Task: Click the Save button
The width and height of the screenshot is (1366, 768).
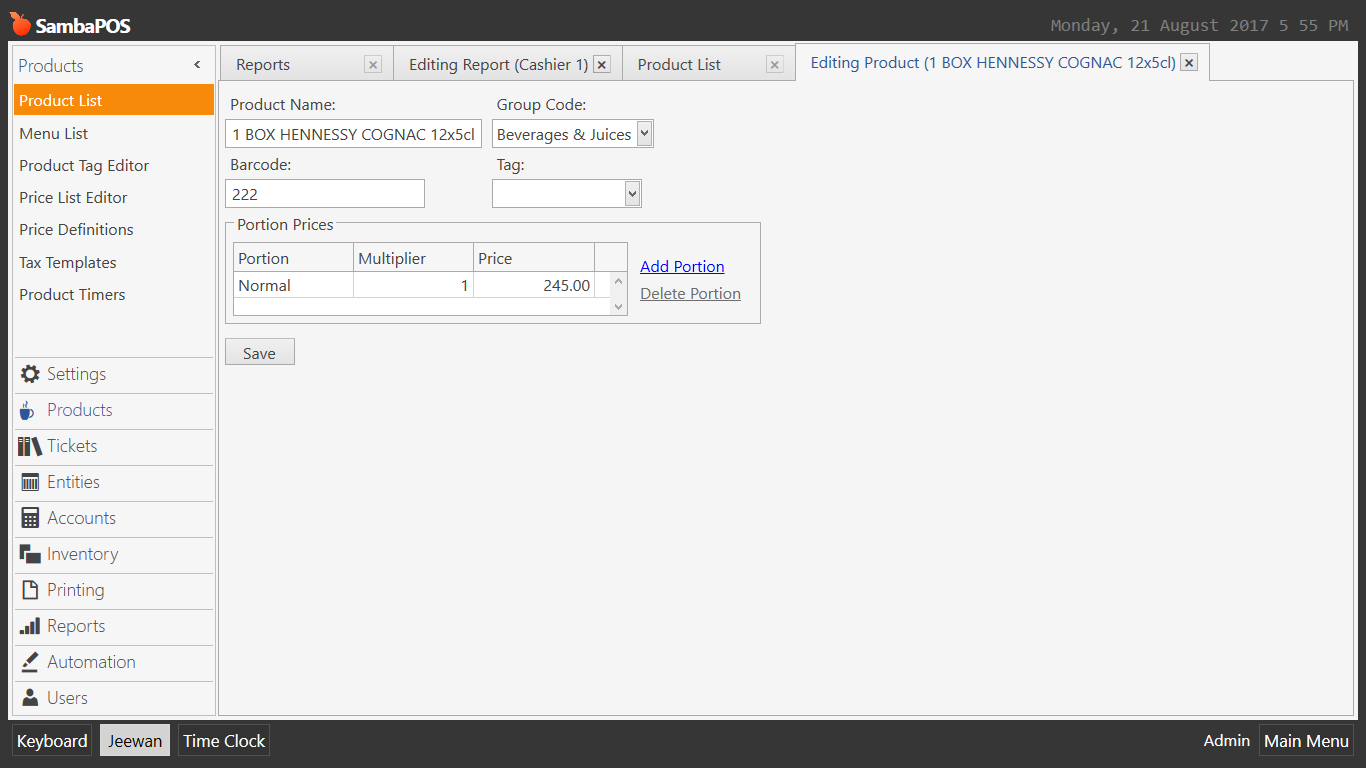Action: pos(260,352)
